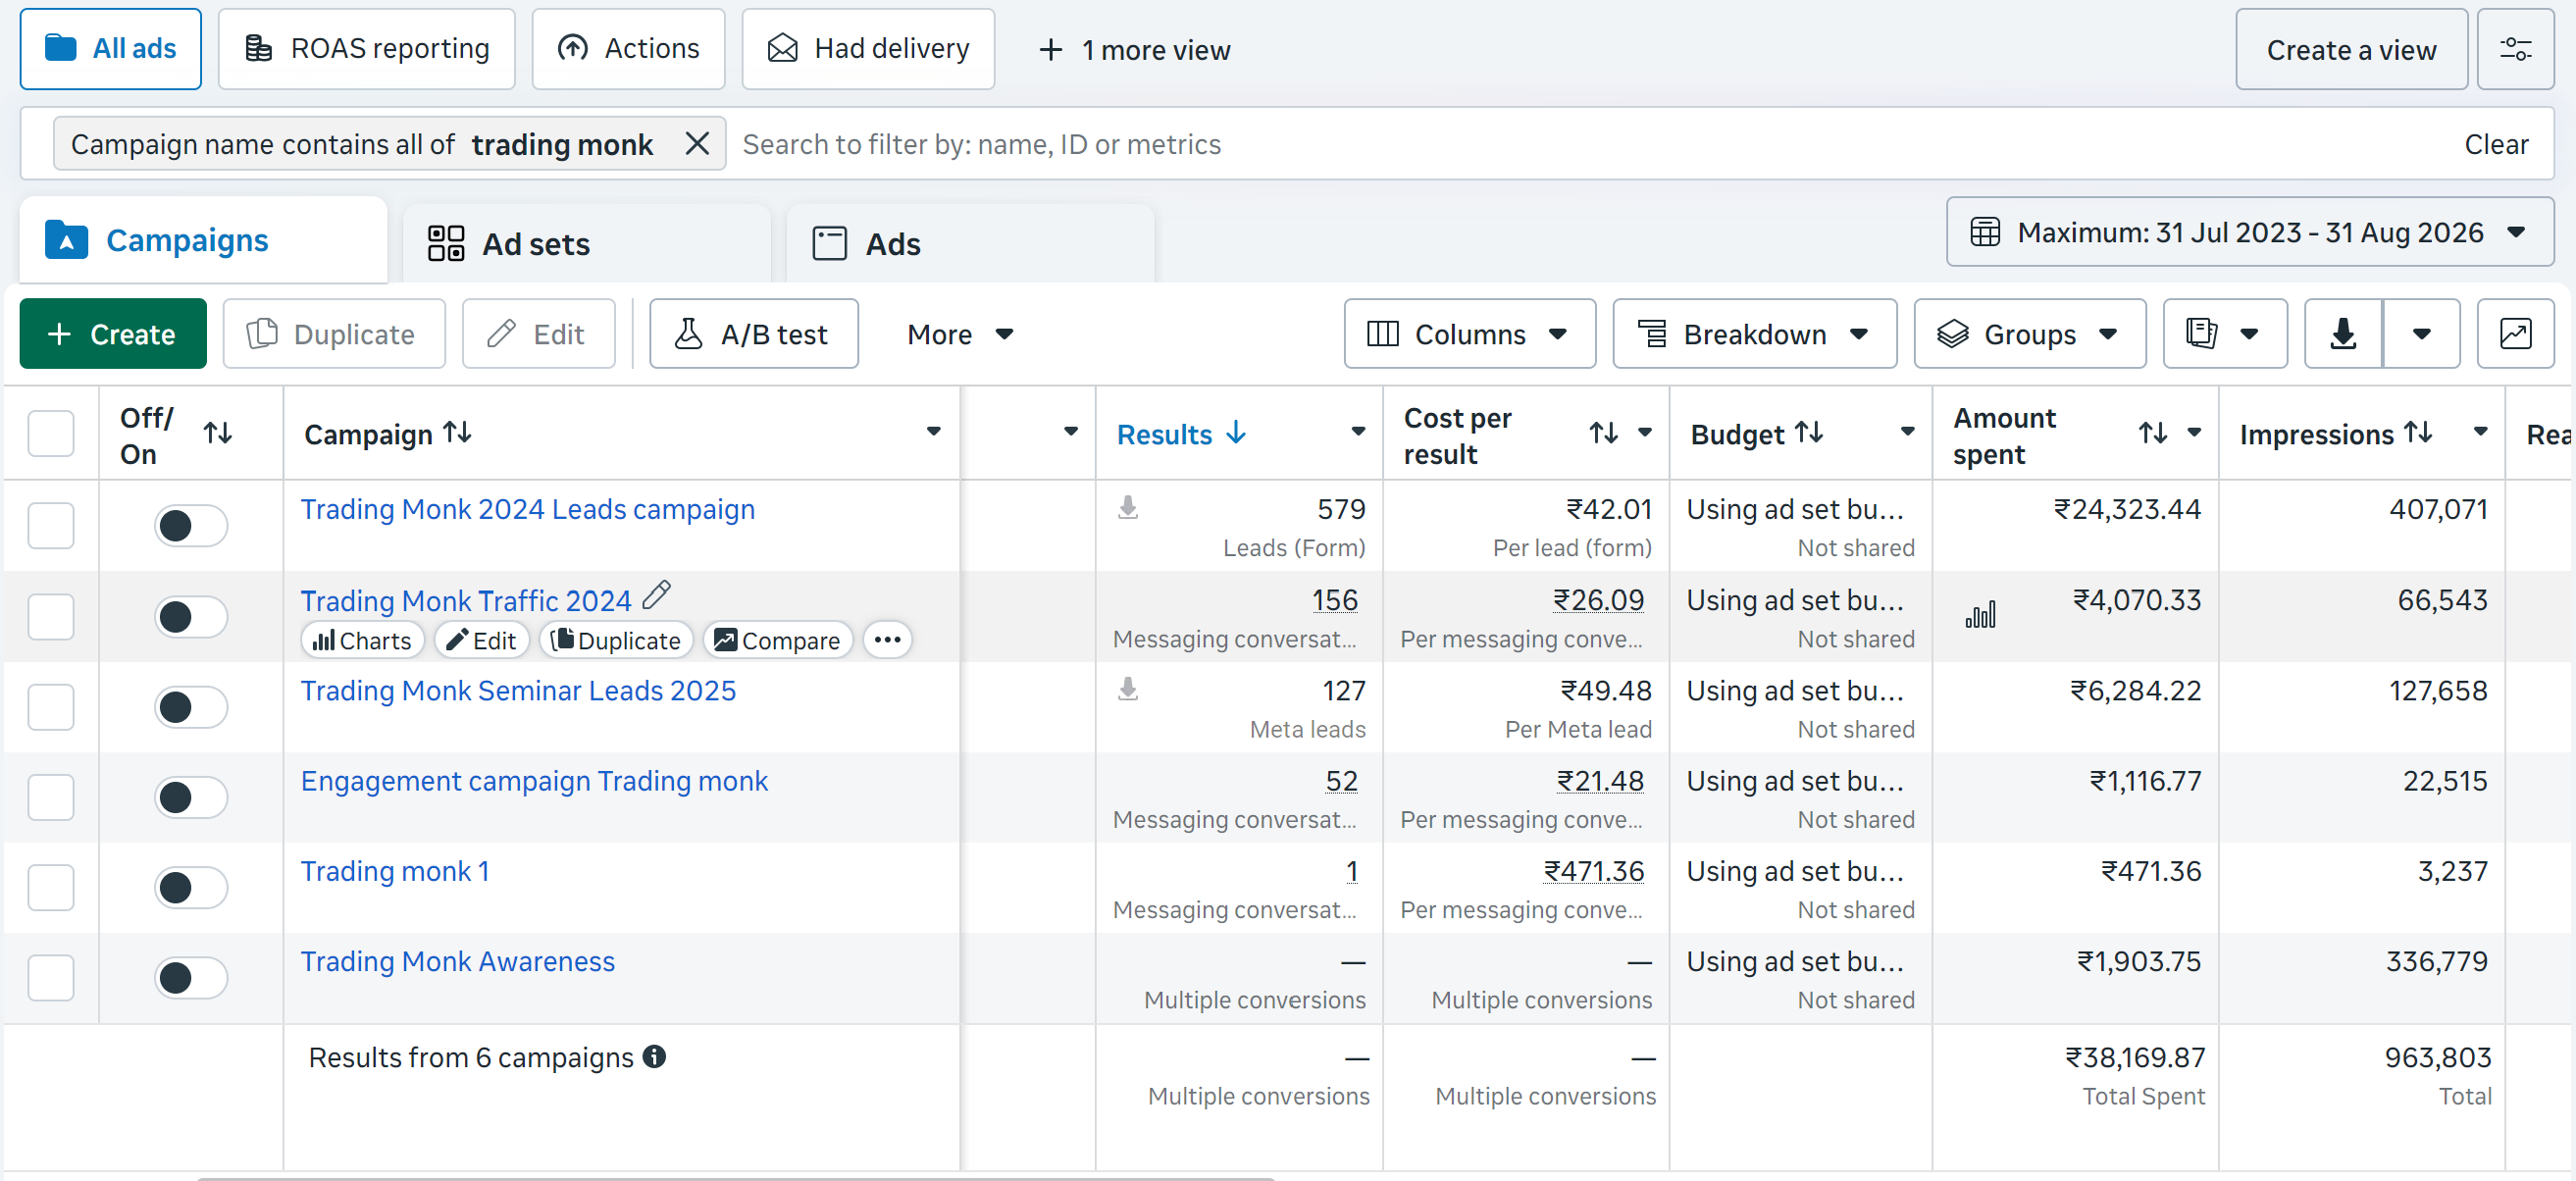Click the Create a view button
This screenshot has width=2576, height=1181.
click(x=2351, y=49)
